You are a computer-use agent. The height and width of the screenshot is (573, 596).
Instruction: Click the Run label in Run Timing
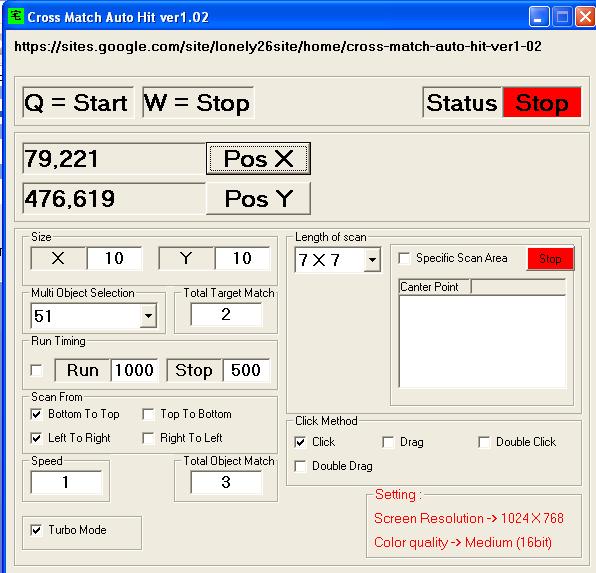point(82,370)
